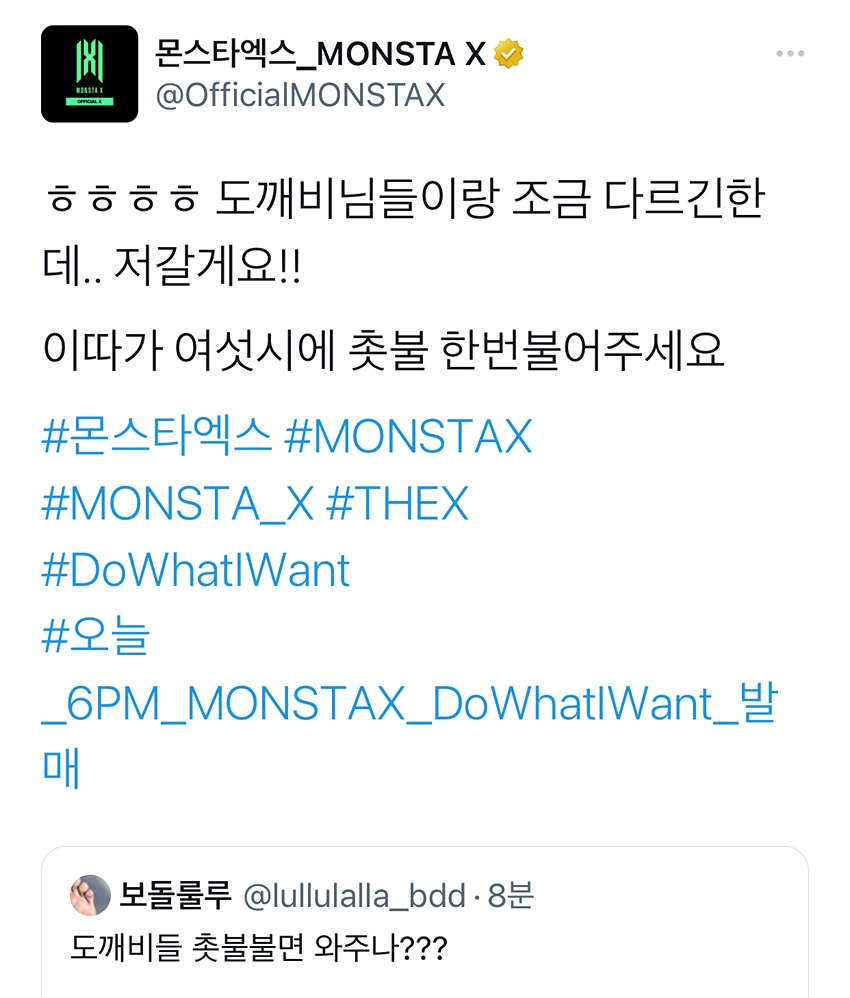
Task: Click the tweet's first line ㅎㅎㅎㅎ 도깨비님들이랑
Action: (x=272, y=198)
